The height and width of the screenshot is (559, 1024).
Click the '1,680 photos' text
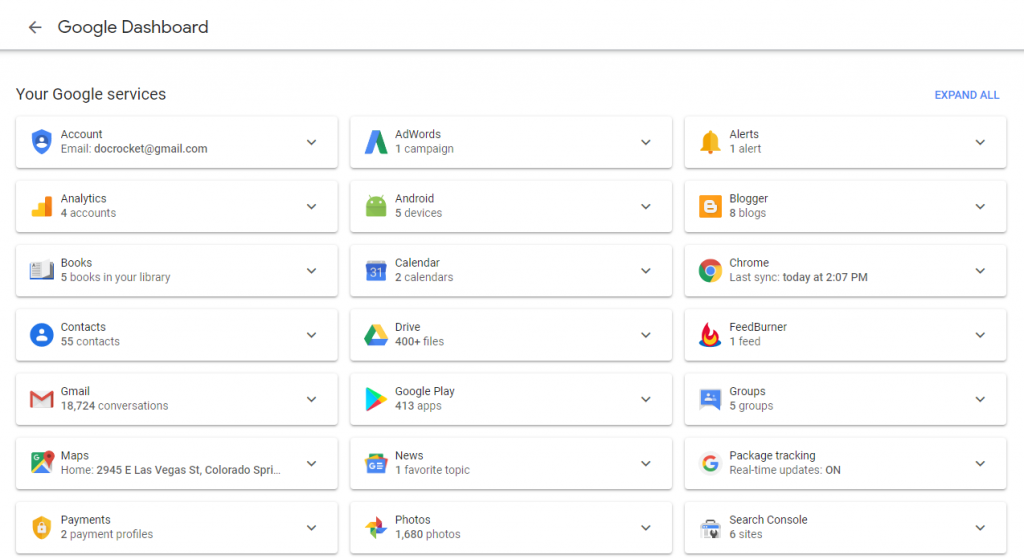coord(427,534)
